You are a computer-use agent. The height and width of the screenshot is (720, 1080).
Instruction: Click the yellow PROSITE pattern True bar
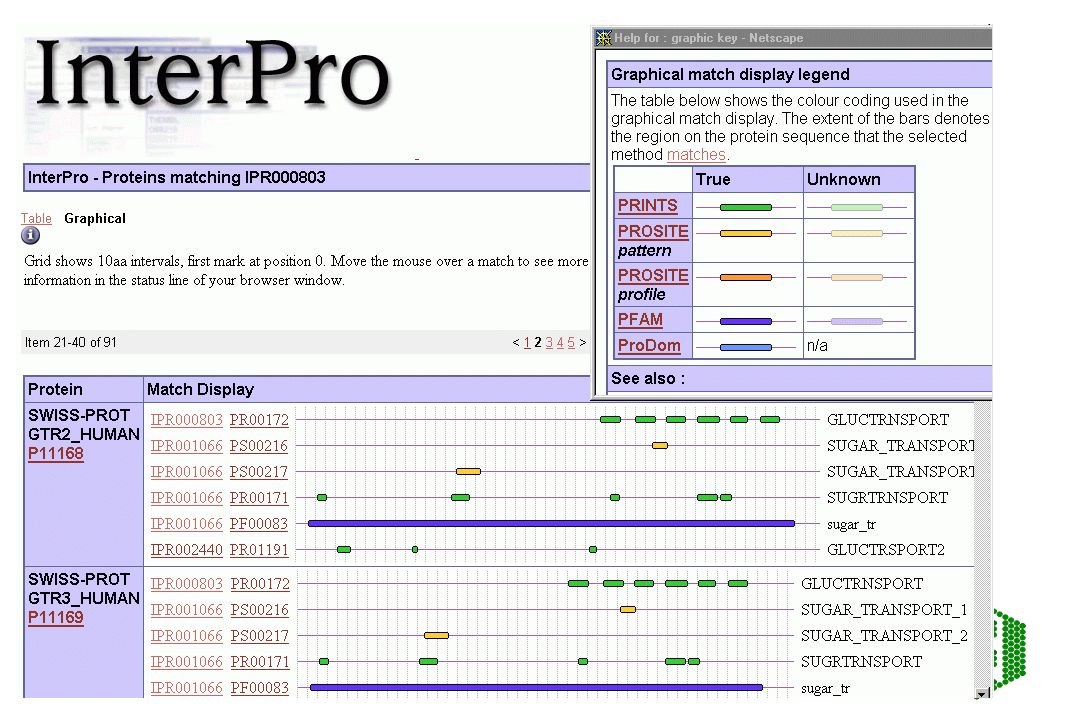[746, 234]
